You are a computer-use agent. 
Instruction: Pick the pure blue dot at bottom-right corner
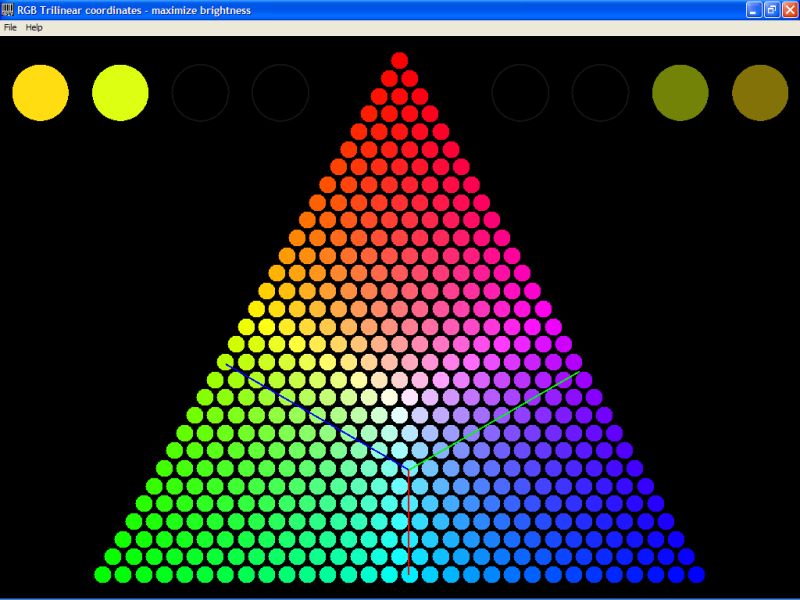[x=696, y=574]
